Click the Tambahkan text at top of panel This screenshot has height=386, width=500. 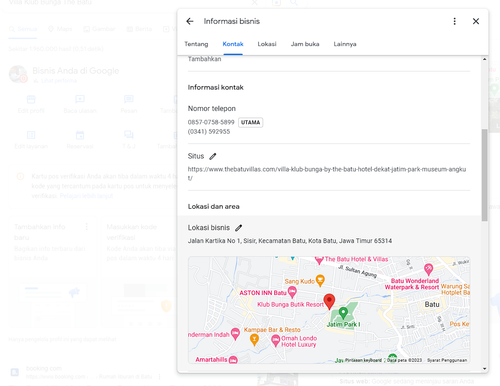pos(204,59)
